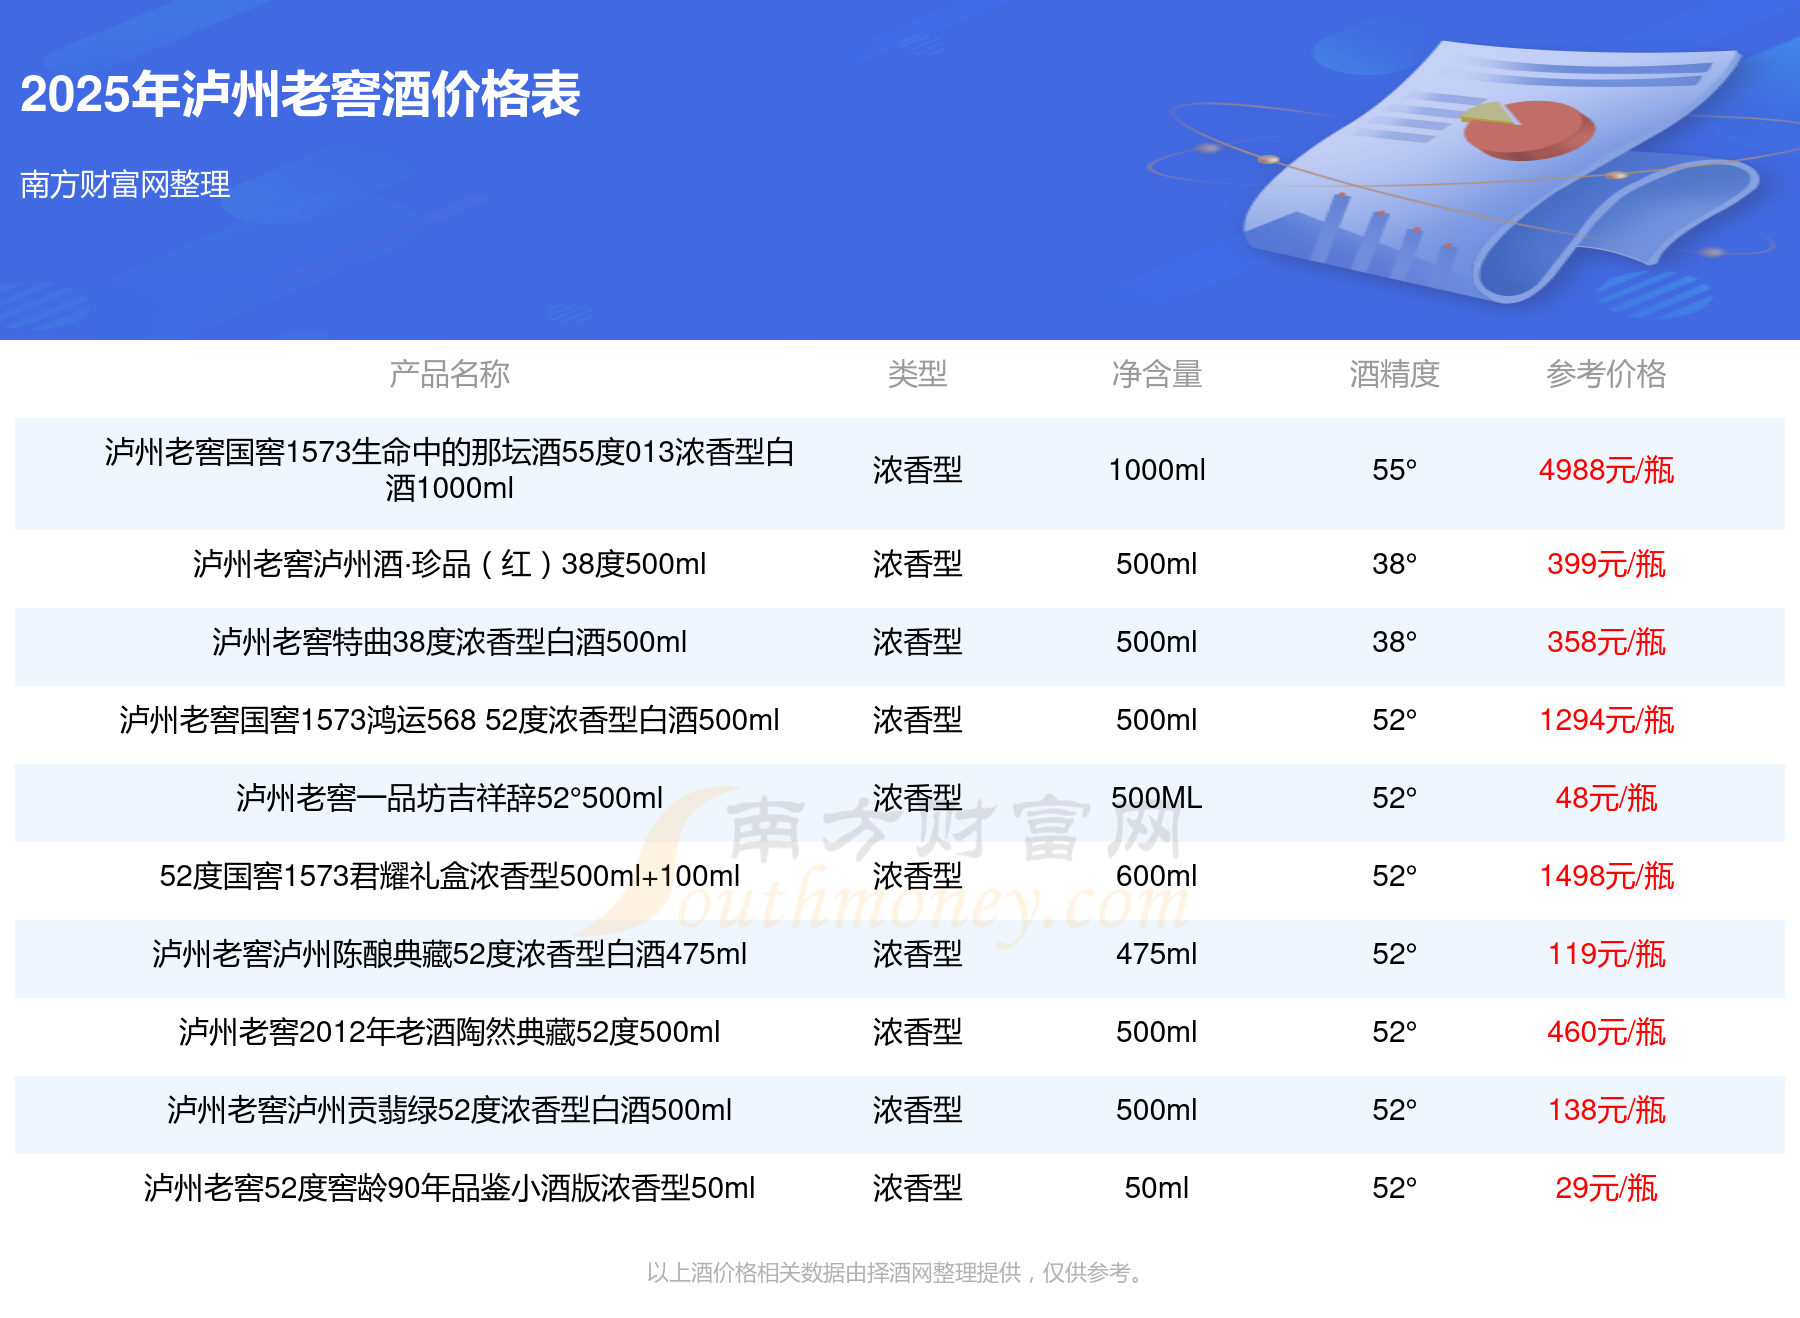Select the price 399元/瓶
The image size is (1800, 1318).
tap(1606, 564)
